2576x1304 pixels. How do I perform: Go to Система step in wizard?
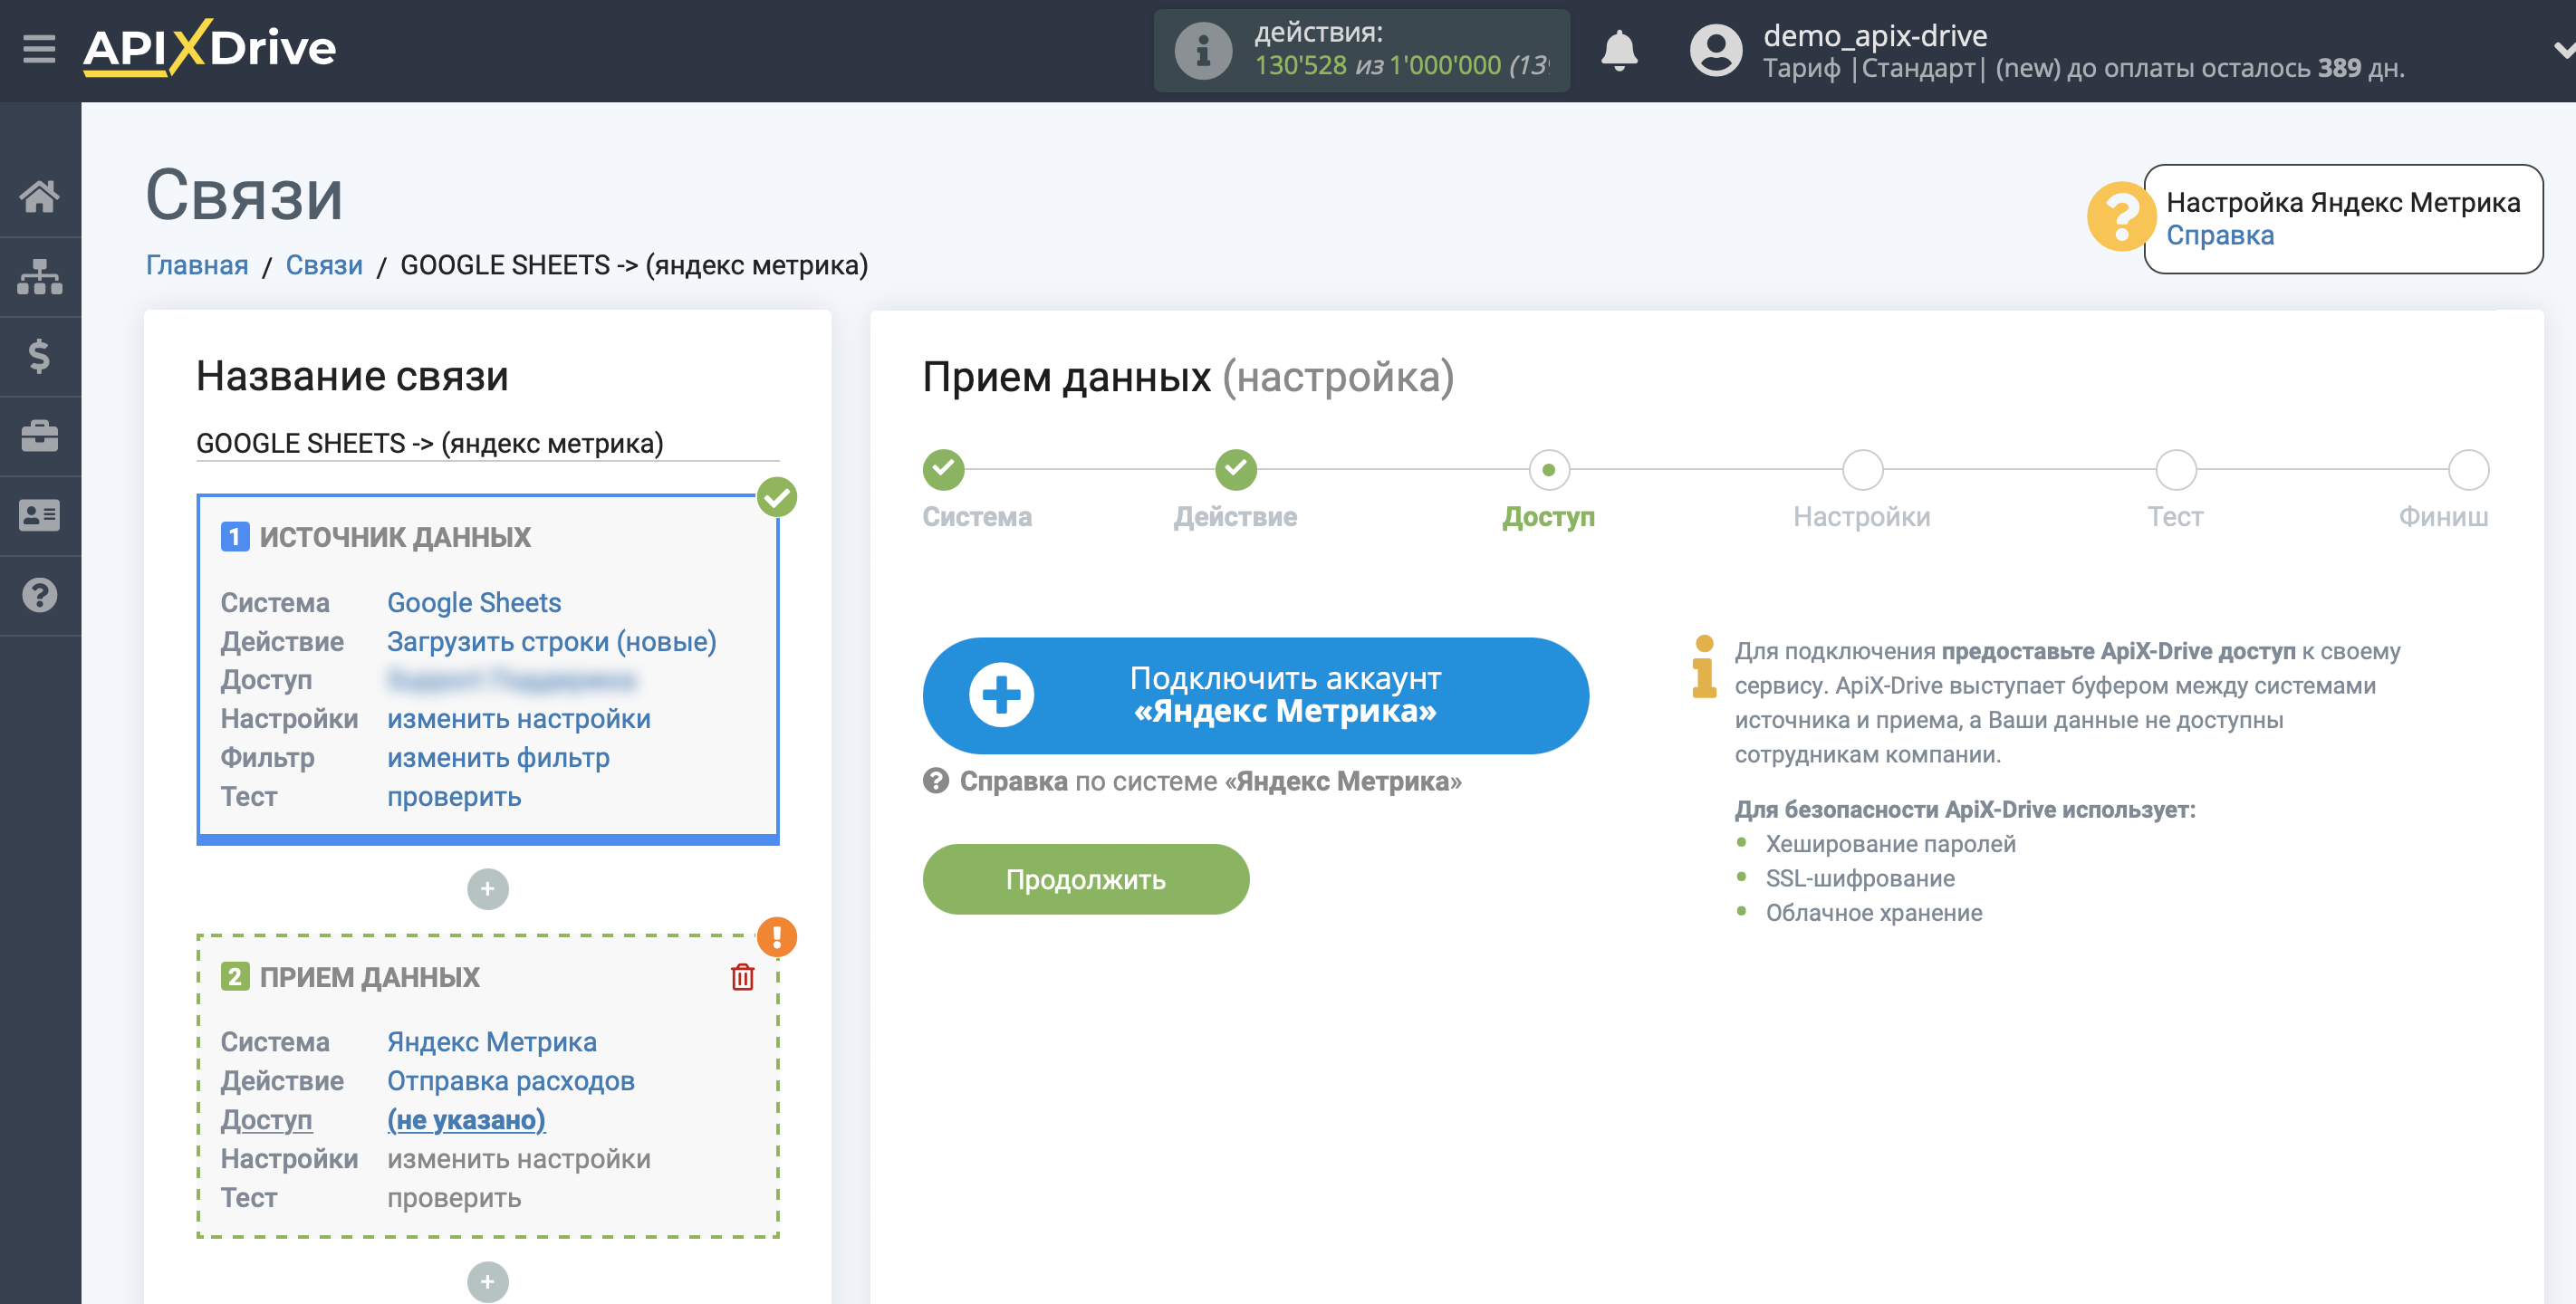point(943,470)
